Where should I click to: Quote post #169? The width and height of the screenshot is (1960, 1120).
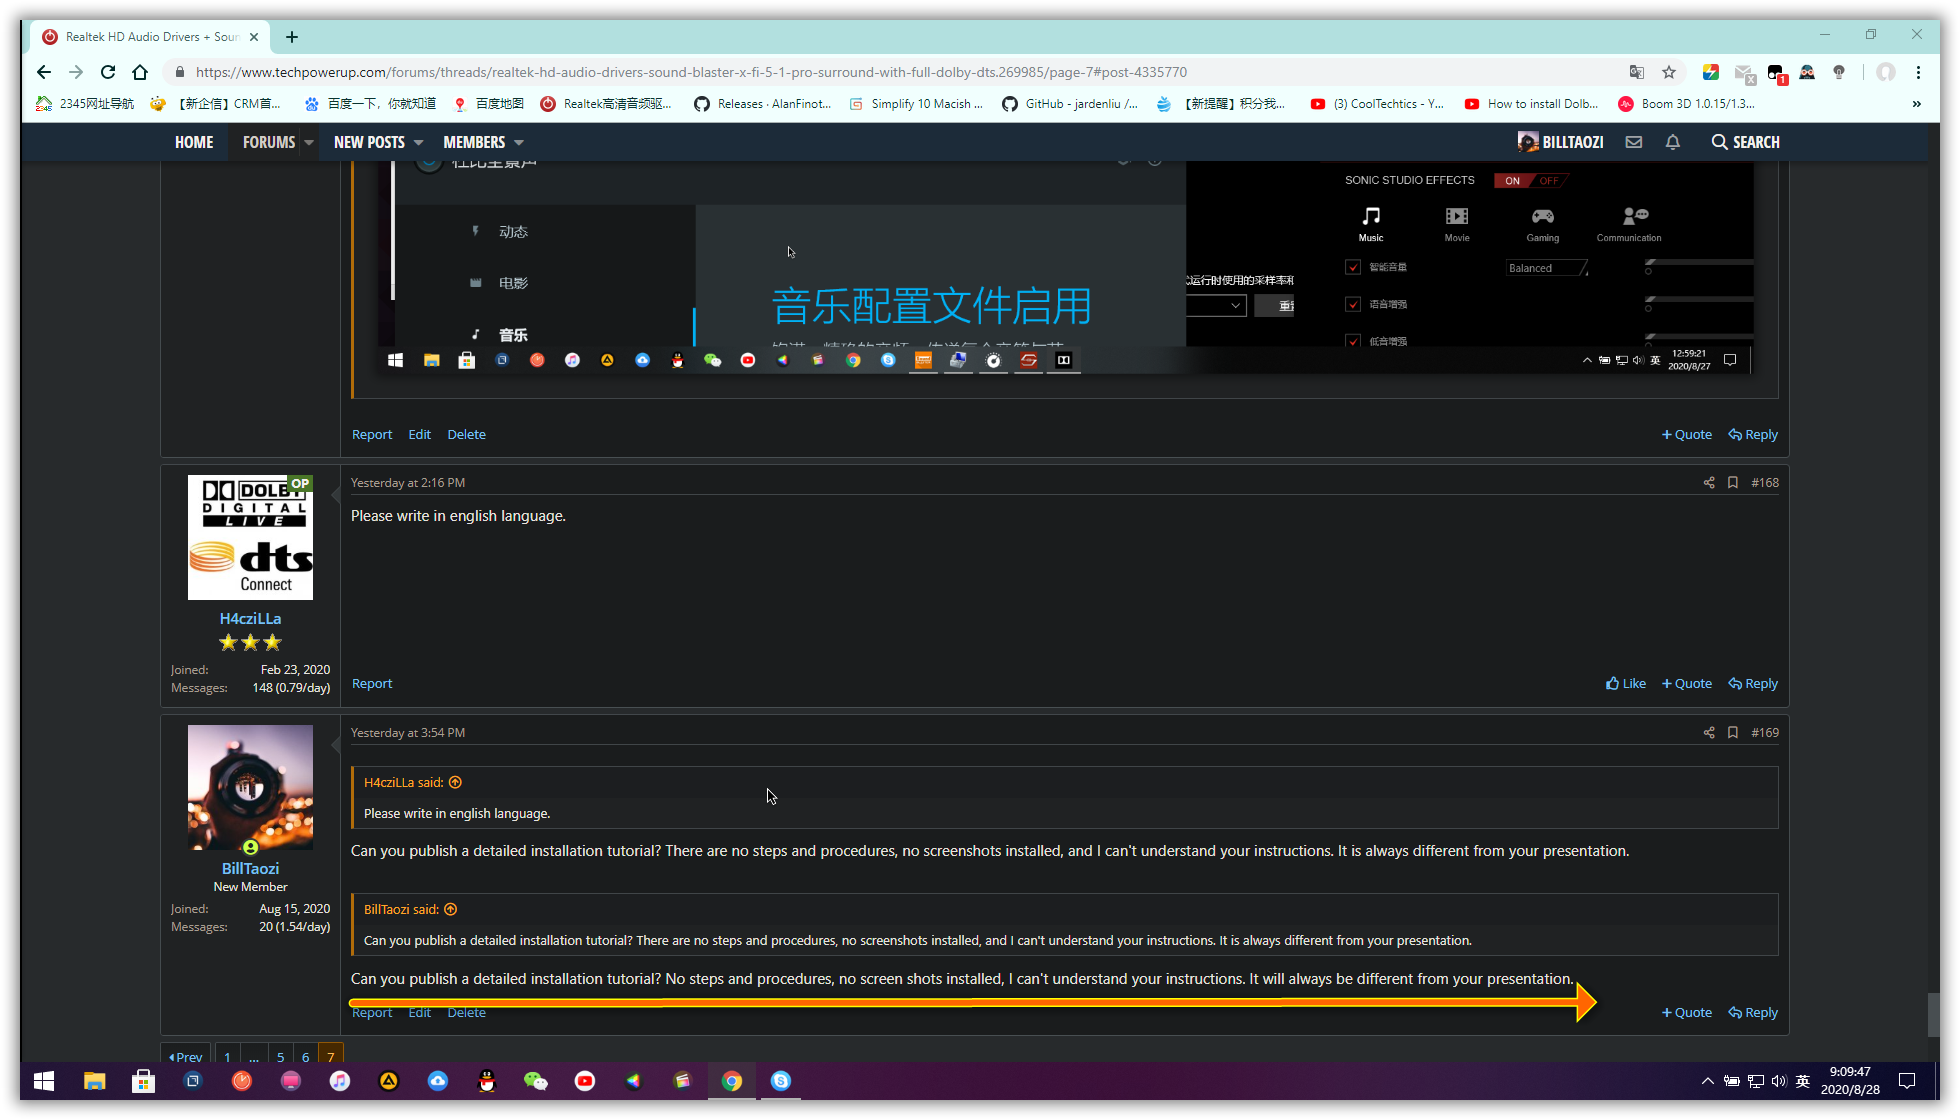[x=1687, y=1013]
